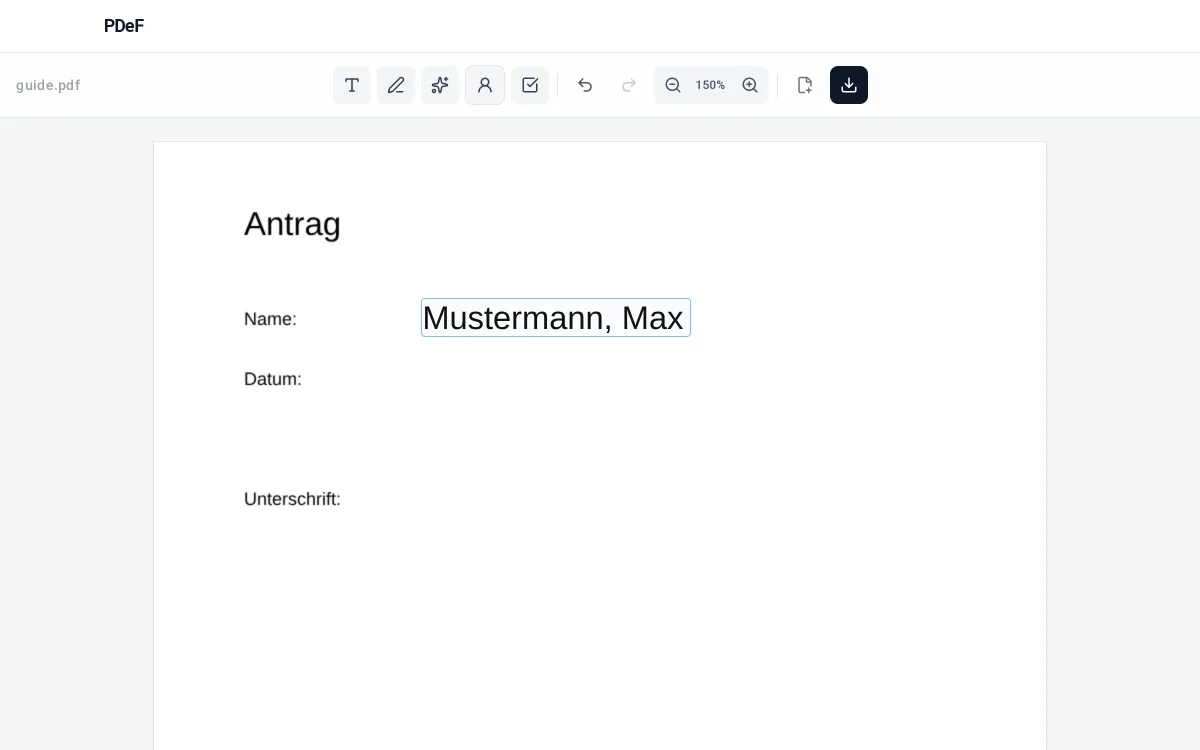This screenshot has height=750, width=1200.
Task: Click the Name: label
Action: 270,319
